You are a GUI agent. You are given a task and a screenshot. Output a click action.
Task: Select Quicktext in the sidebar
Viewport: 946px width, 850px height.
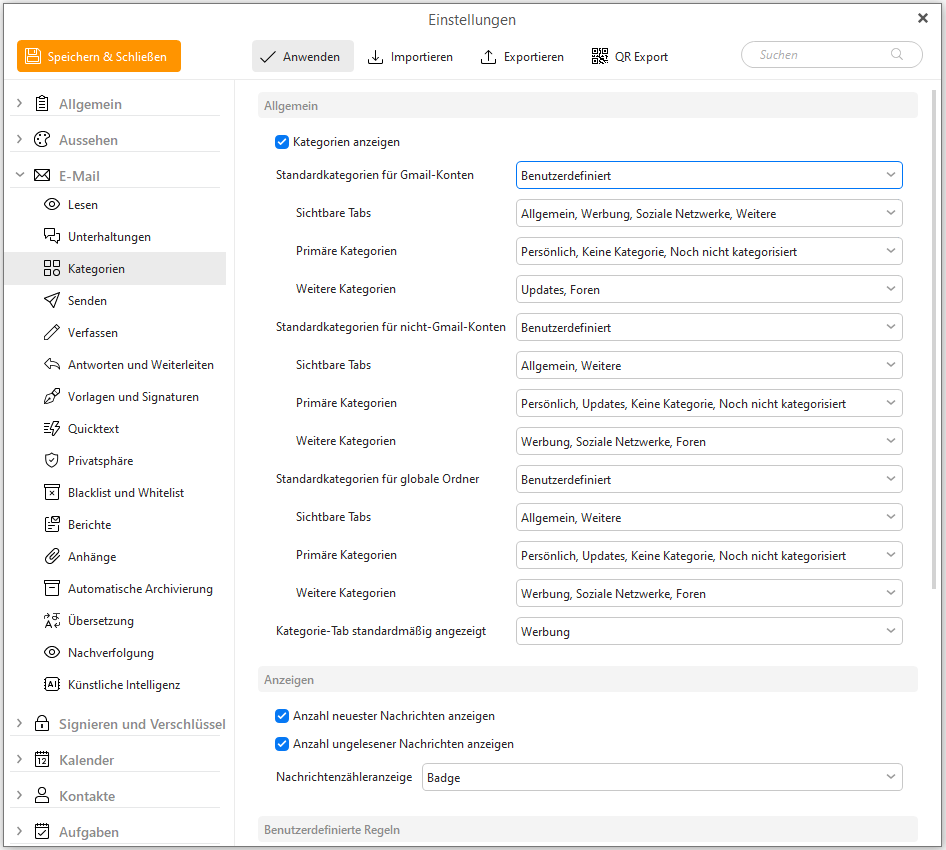point(115,428)
